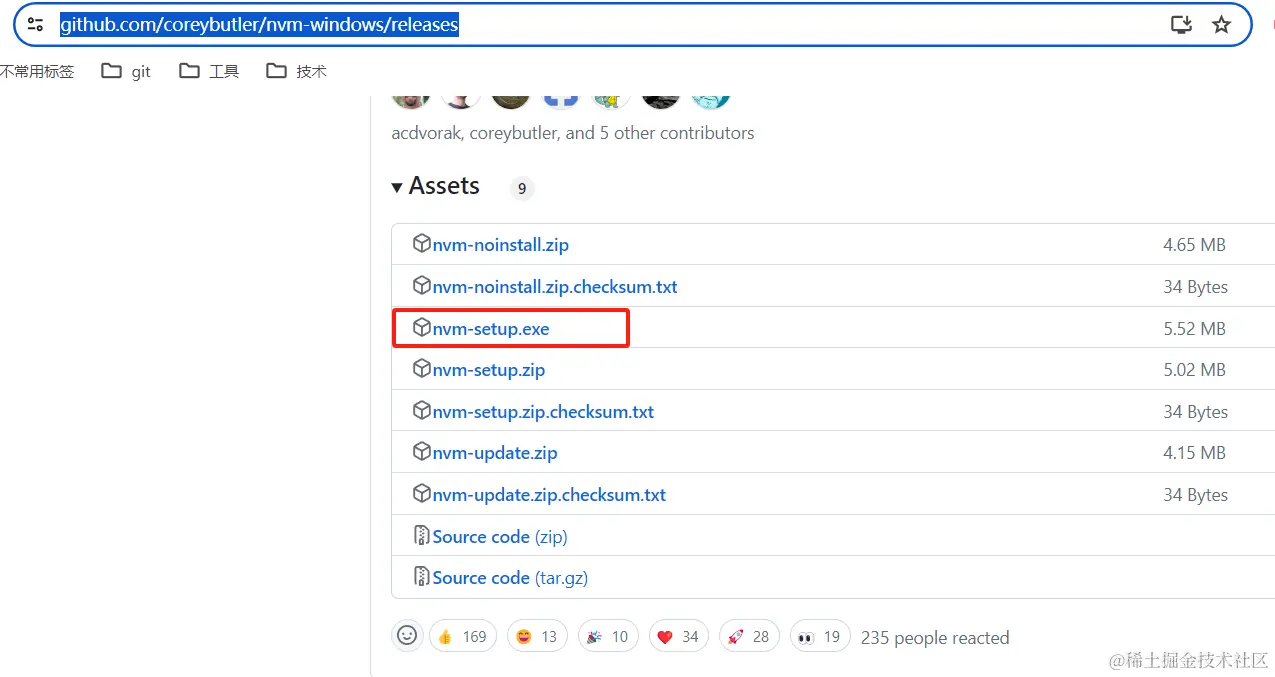Click the zip file icon beside Source code (zip)
The height and width of the screenshot is (677, 1275).
point(422,536)
